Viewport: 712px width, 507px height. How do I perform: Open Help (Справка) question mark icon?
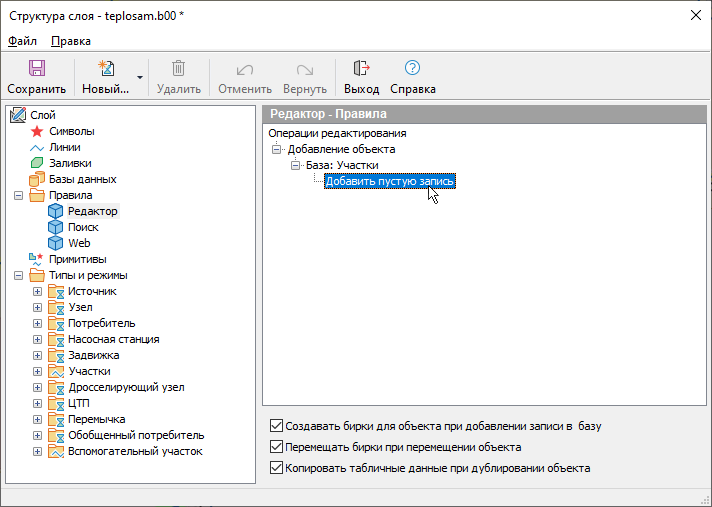click(412, 69)
